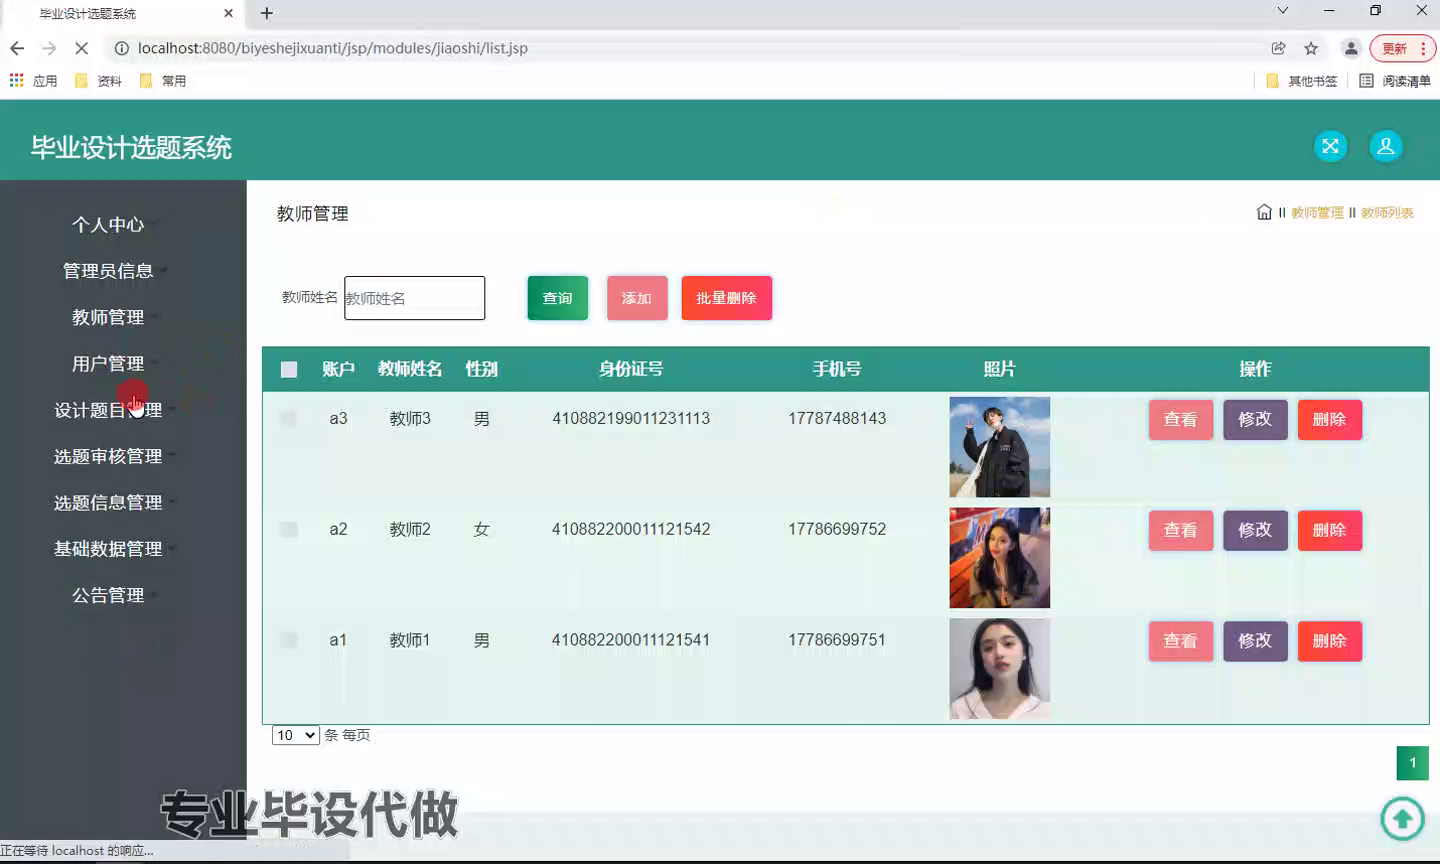Open the 阅读清单 reading list
This screenshot has width=1440, height=864.
1395,81
